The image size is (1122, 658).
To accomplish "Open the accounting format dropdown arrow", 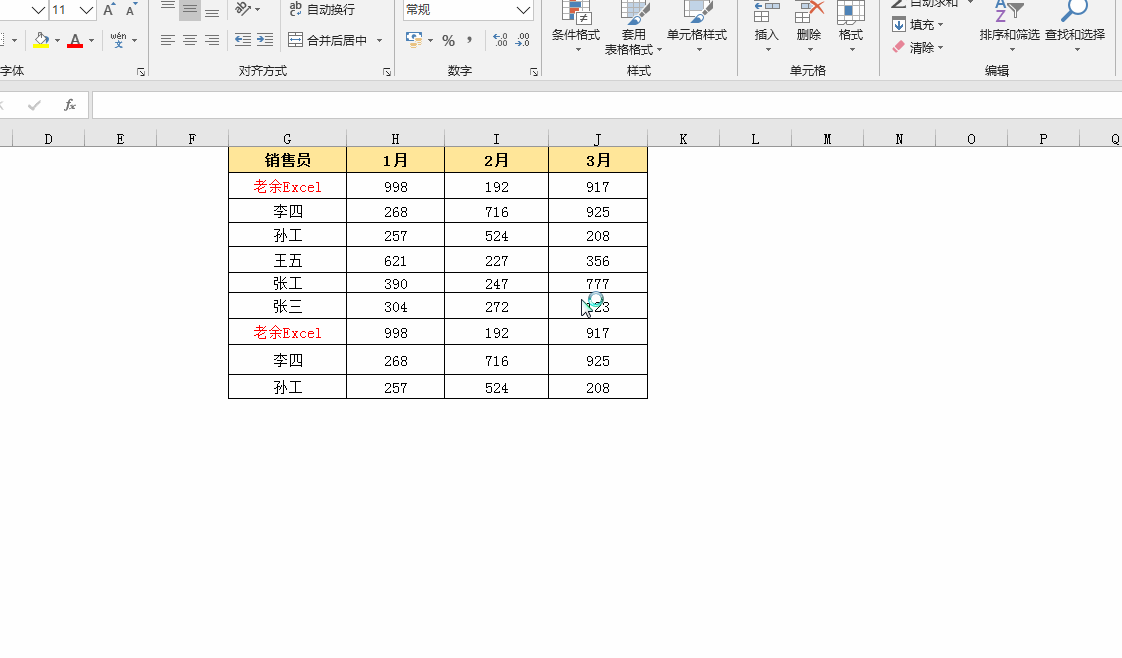I will coord(430,40).
